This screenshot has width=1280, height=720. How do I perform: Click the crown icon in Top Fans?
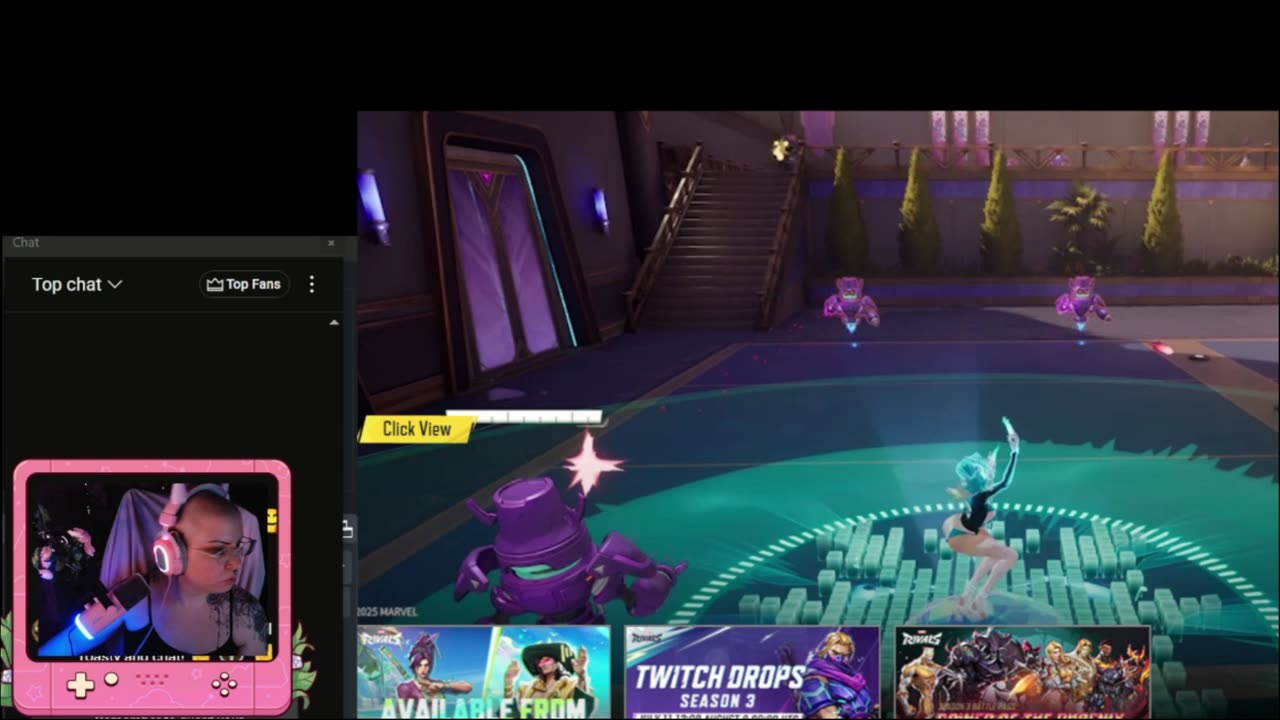[214, 284]
